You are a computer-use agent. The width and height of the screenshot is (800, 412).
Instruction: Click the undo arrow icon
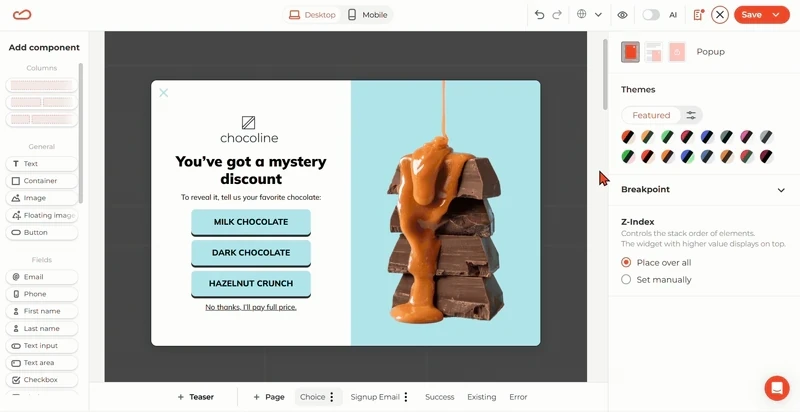pos(539,15)
